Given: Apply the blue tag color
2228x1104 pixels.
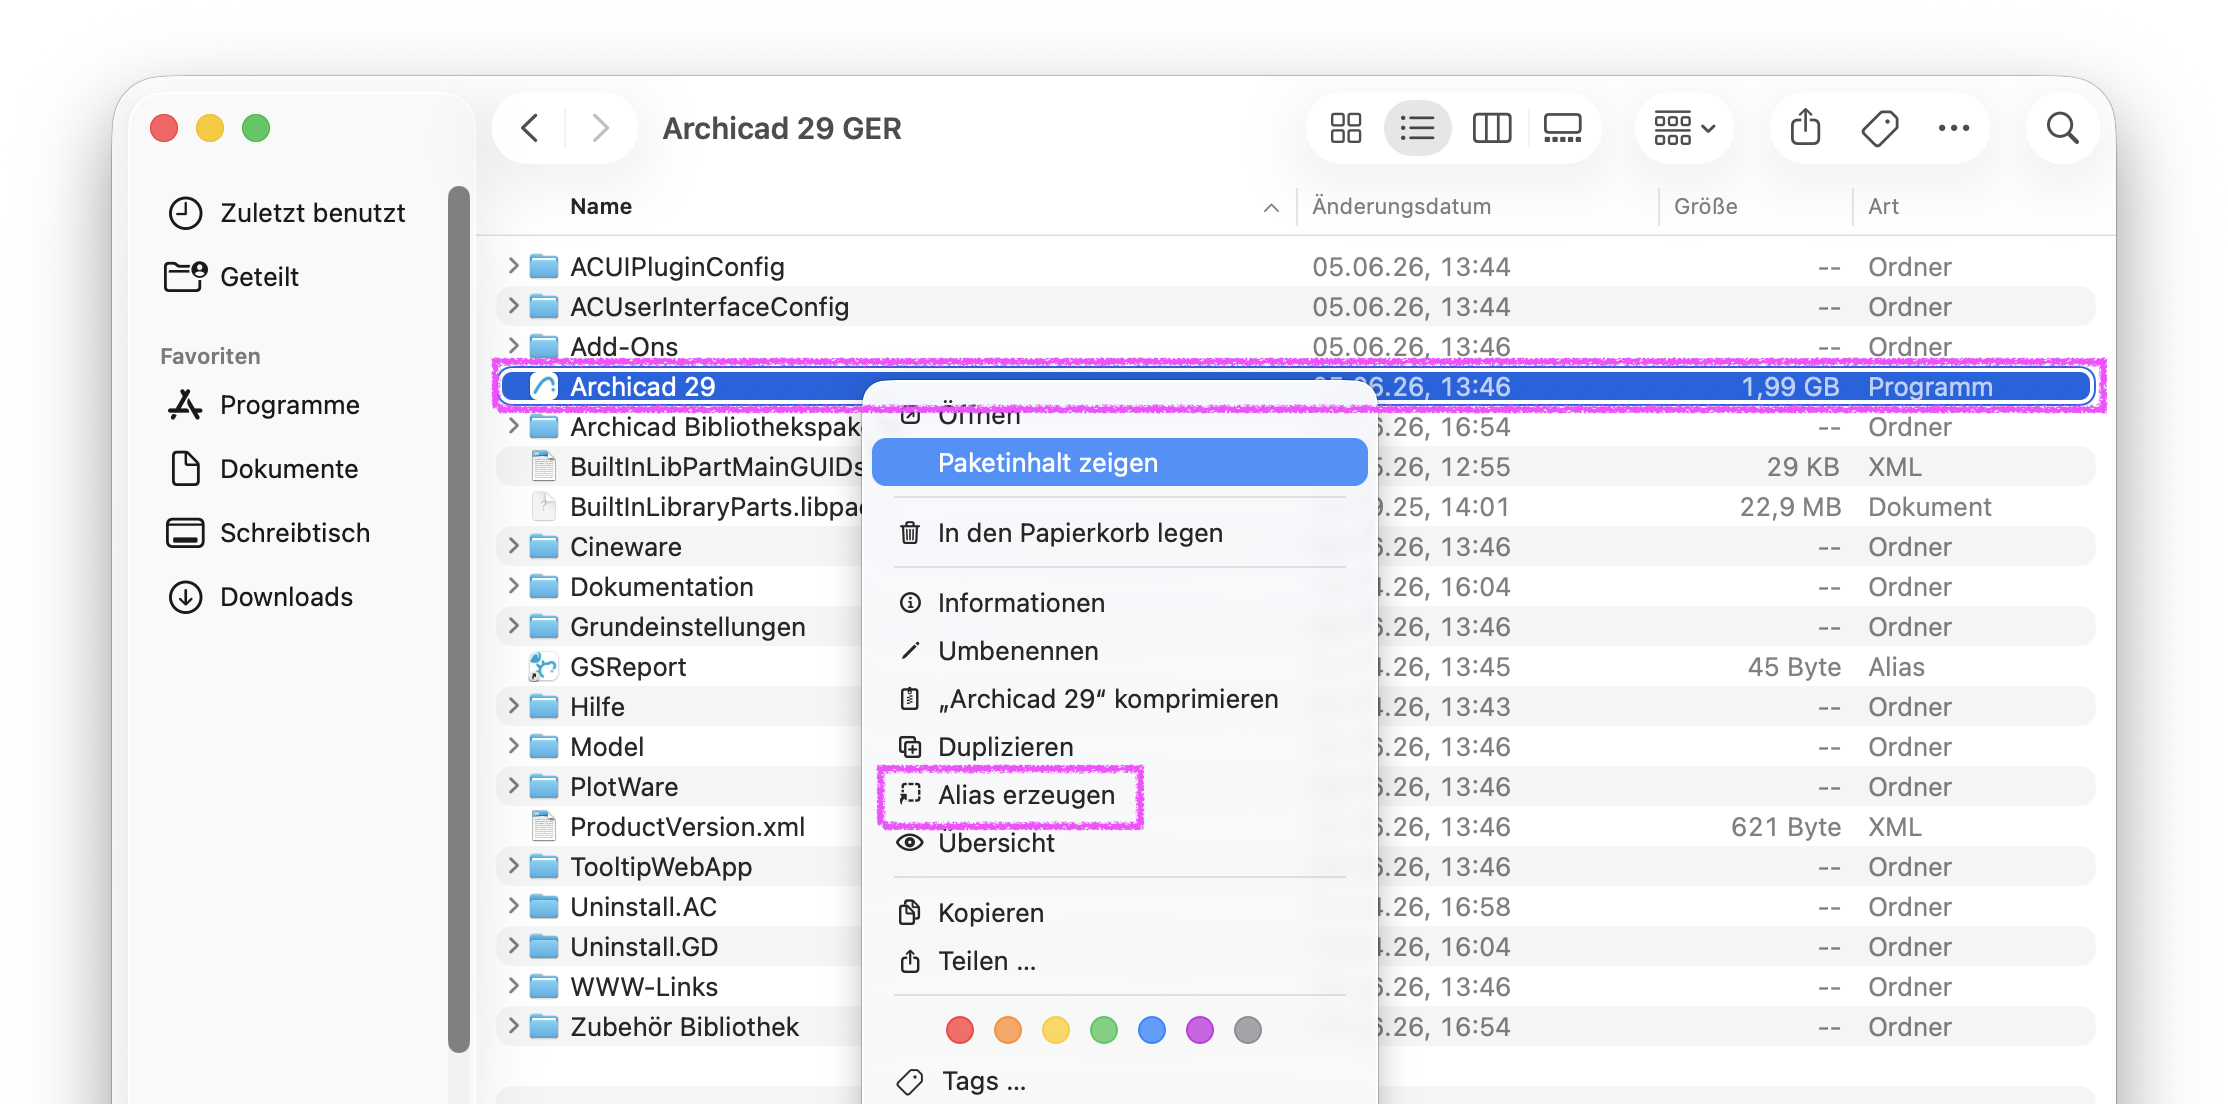Looking at the screenshot, I should [x=1152, y=1030].
